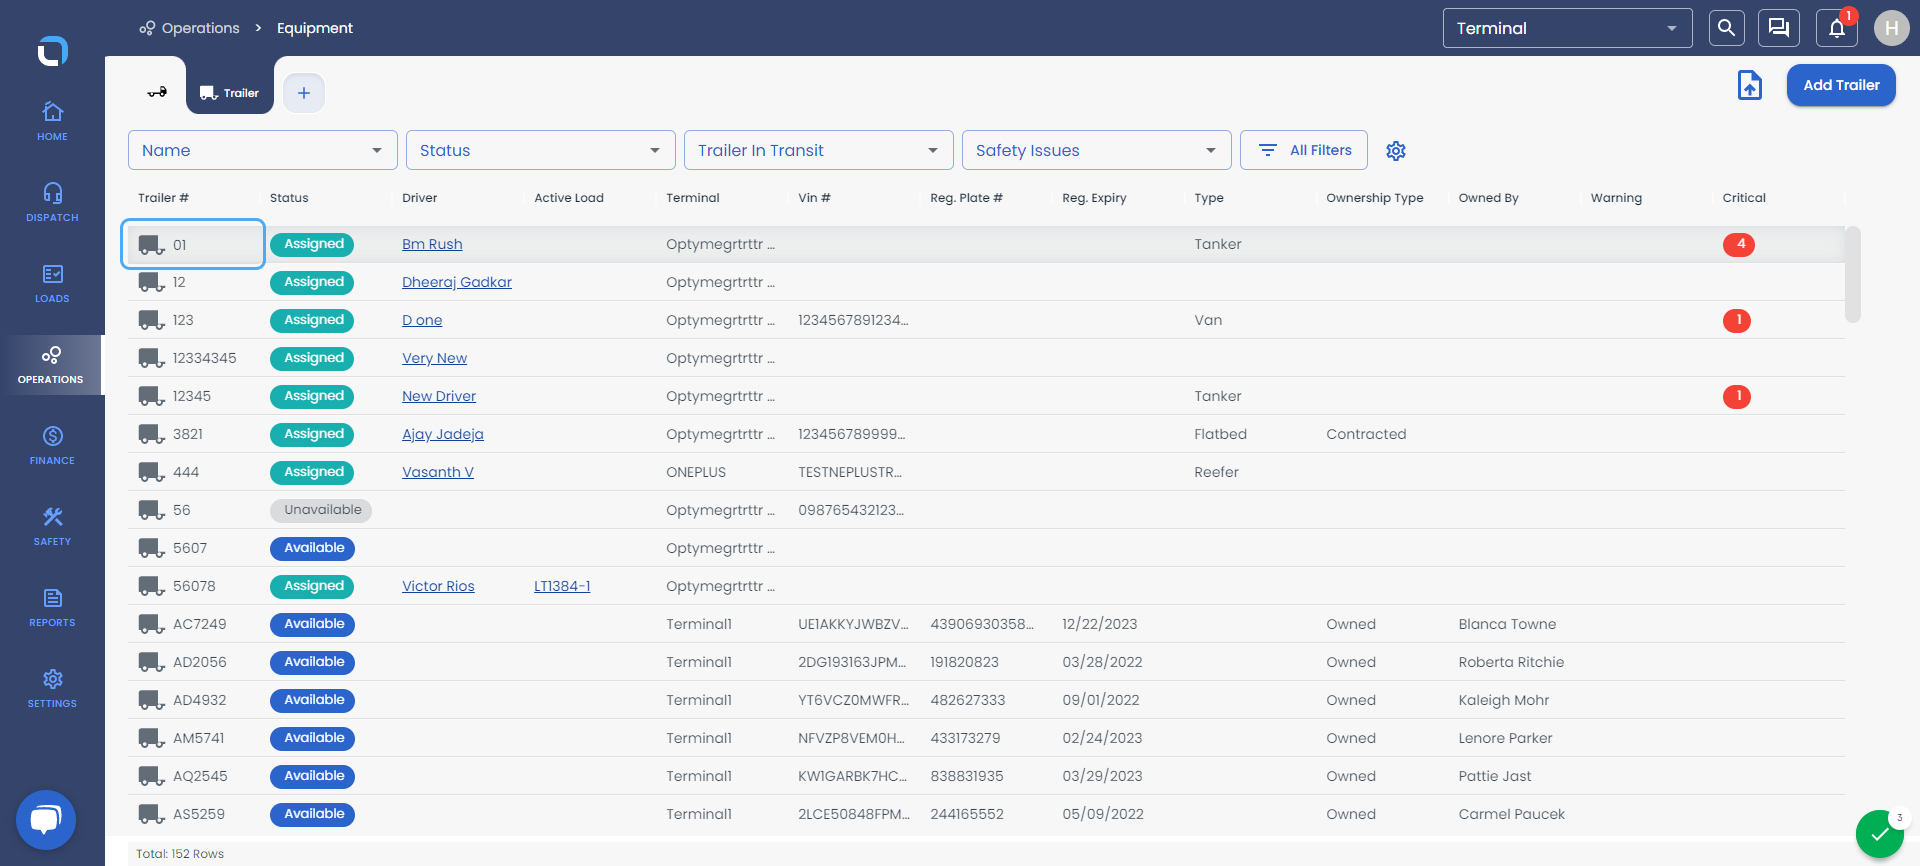1920x866 pixels.
Task: Expand Trailer In Transit dropdown
Action: pos(819,150)
